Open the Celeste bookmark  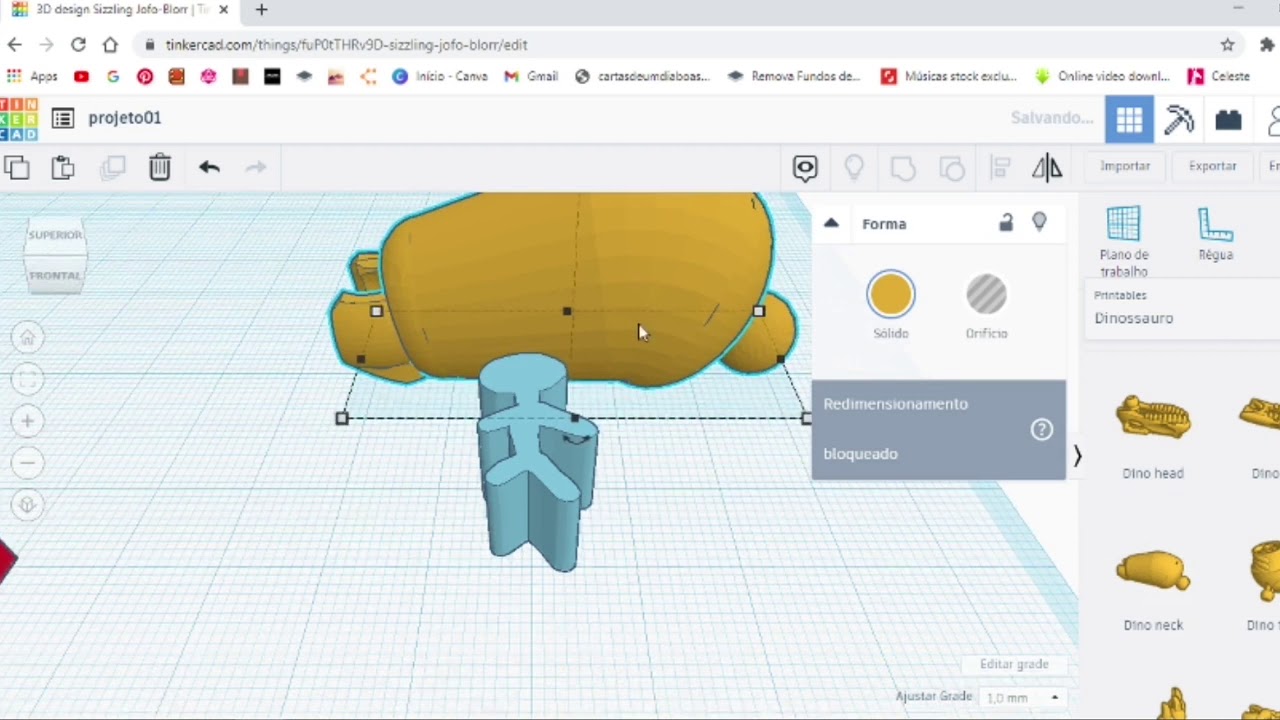coord(1218,76)
